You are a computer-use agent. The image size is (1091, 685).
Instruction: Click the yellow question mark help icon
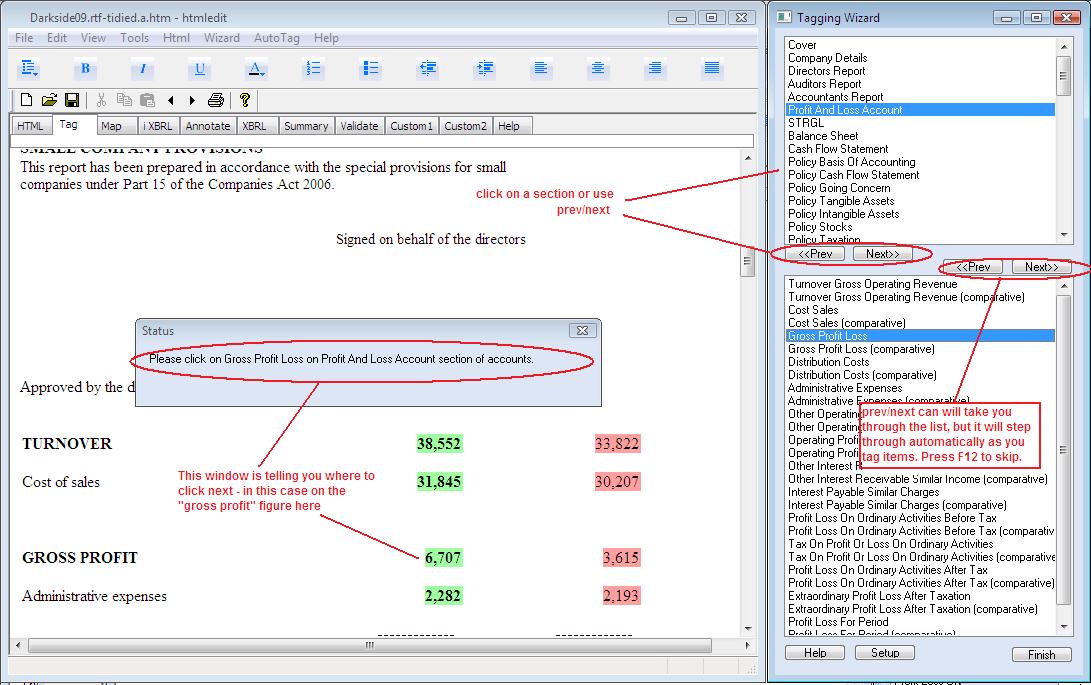tap(245, 100)
